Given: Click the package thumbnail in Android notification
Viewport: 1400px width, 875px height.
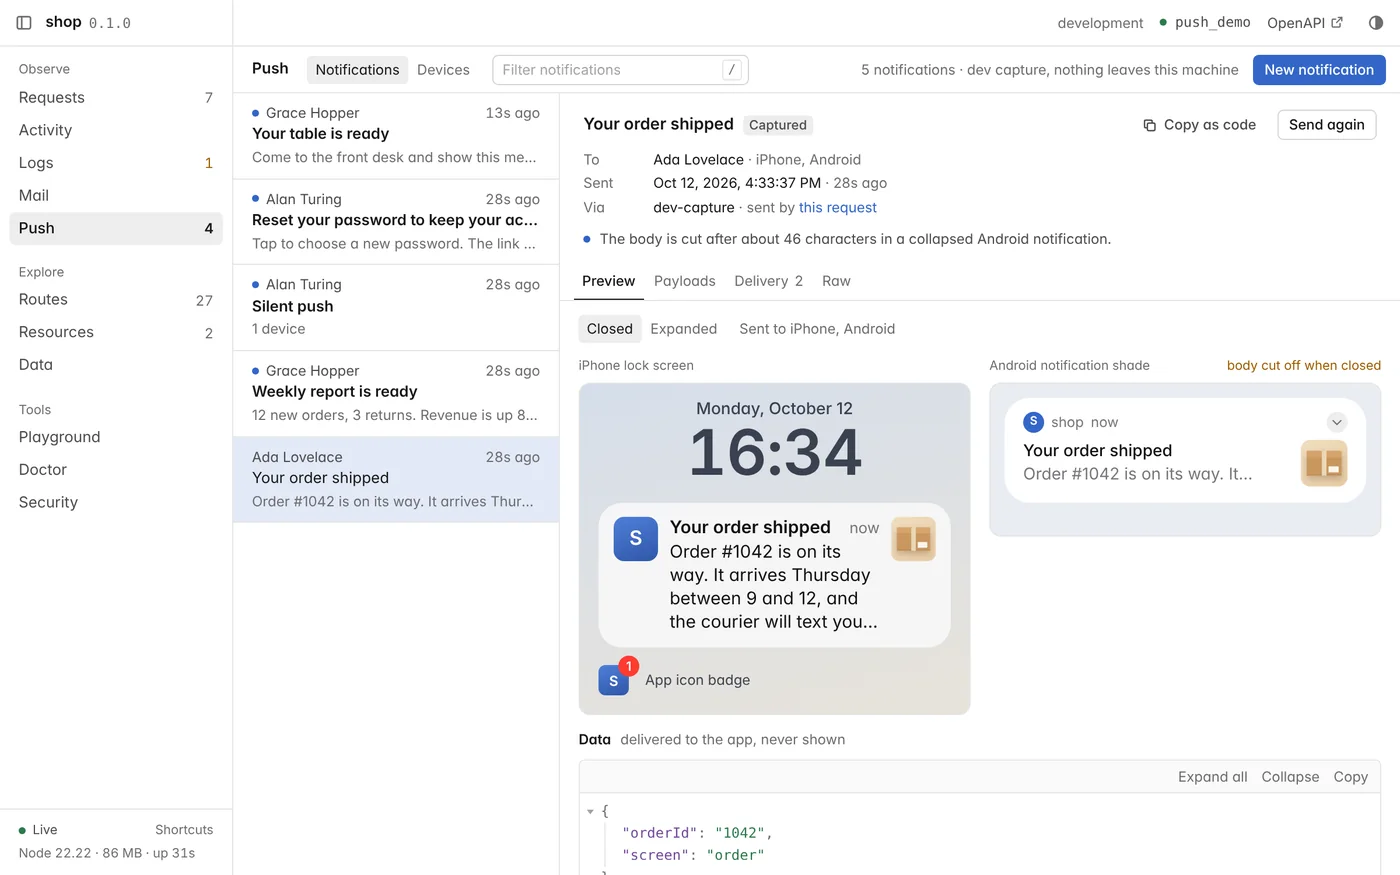Looking at the screenshot, I should point(1324,463).
